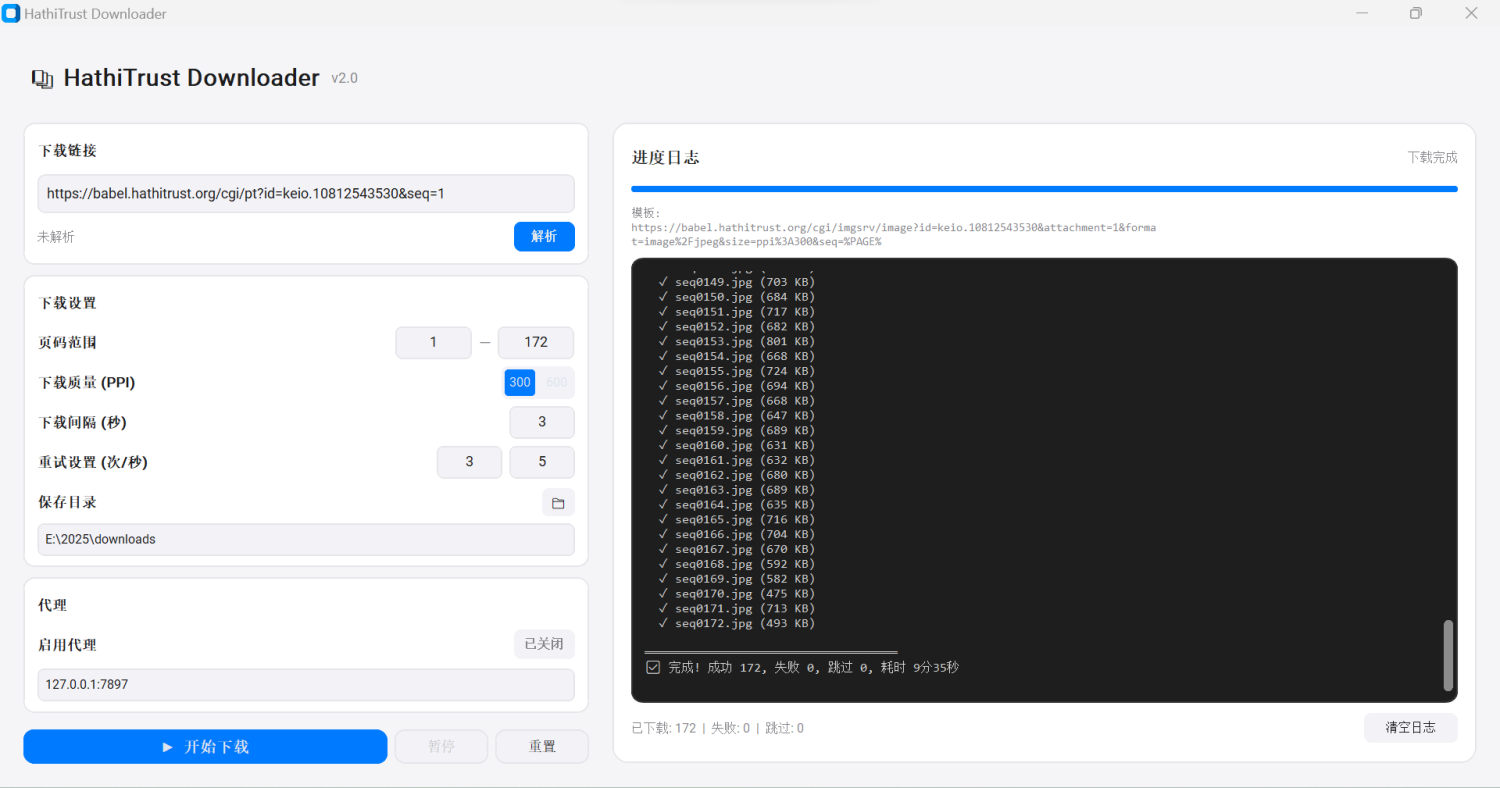The width and height of the screenshot is (1500, 788).
Task: Click log line seq0152.jpg (682 KB)
Action: (x=737, y=327)
